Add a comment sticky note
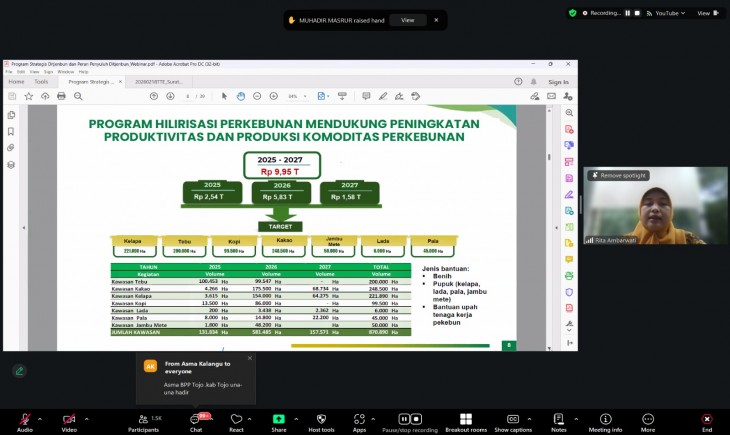 [x=366, y=96]
